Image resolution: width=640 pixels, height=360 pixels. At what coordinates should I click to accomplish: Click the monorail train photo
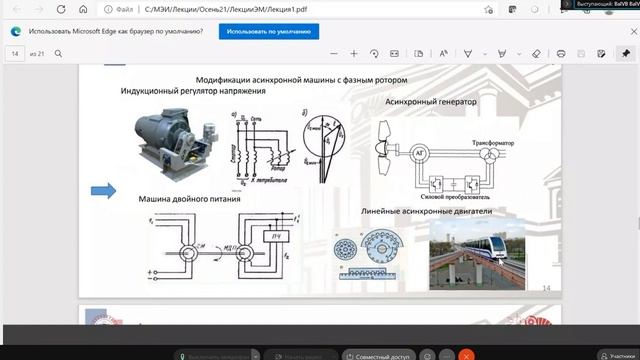(x=477, y=254)
